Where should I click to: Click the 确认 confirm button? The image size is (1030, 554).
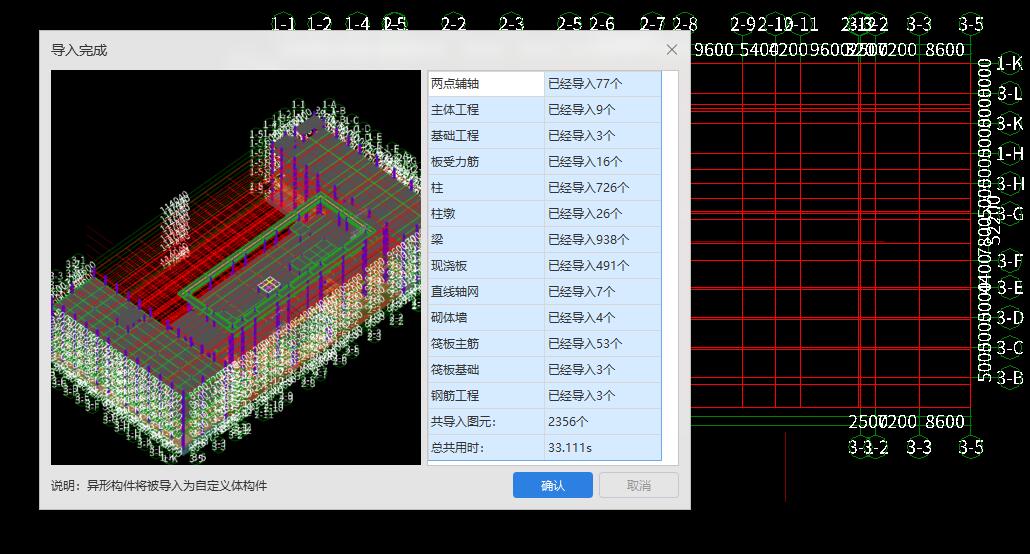[x=552, y=485]
